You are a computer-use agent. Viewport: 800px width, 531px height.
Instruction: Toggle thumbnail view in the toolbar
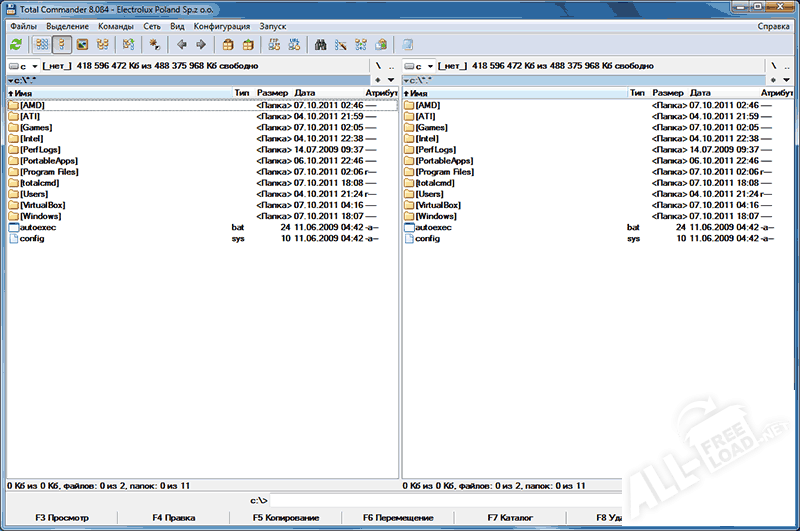[81, 44]
